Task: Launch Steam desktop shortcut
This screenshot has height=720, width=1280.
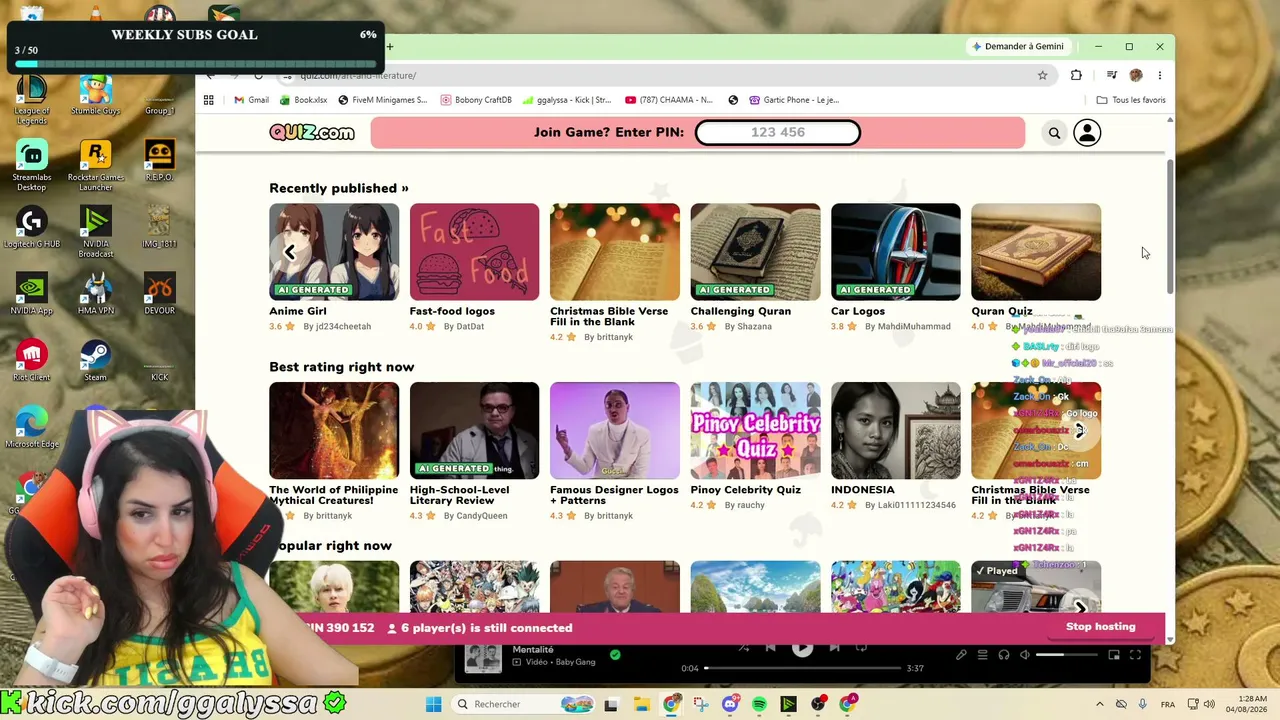Action: (x=95, y=360)
